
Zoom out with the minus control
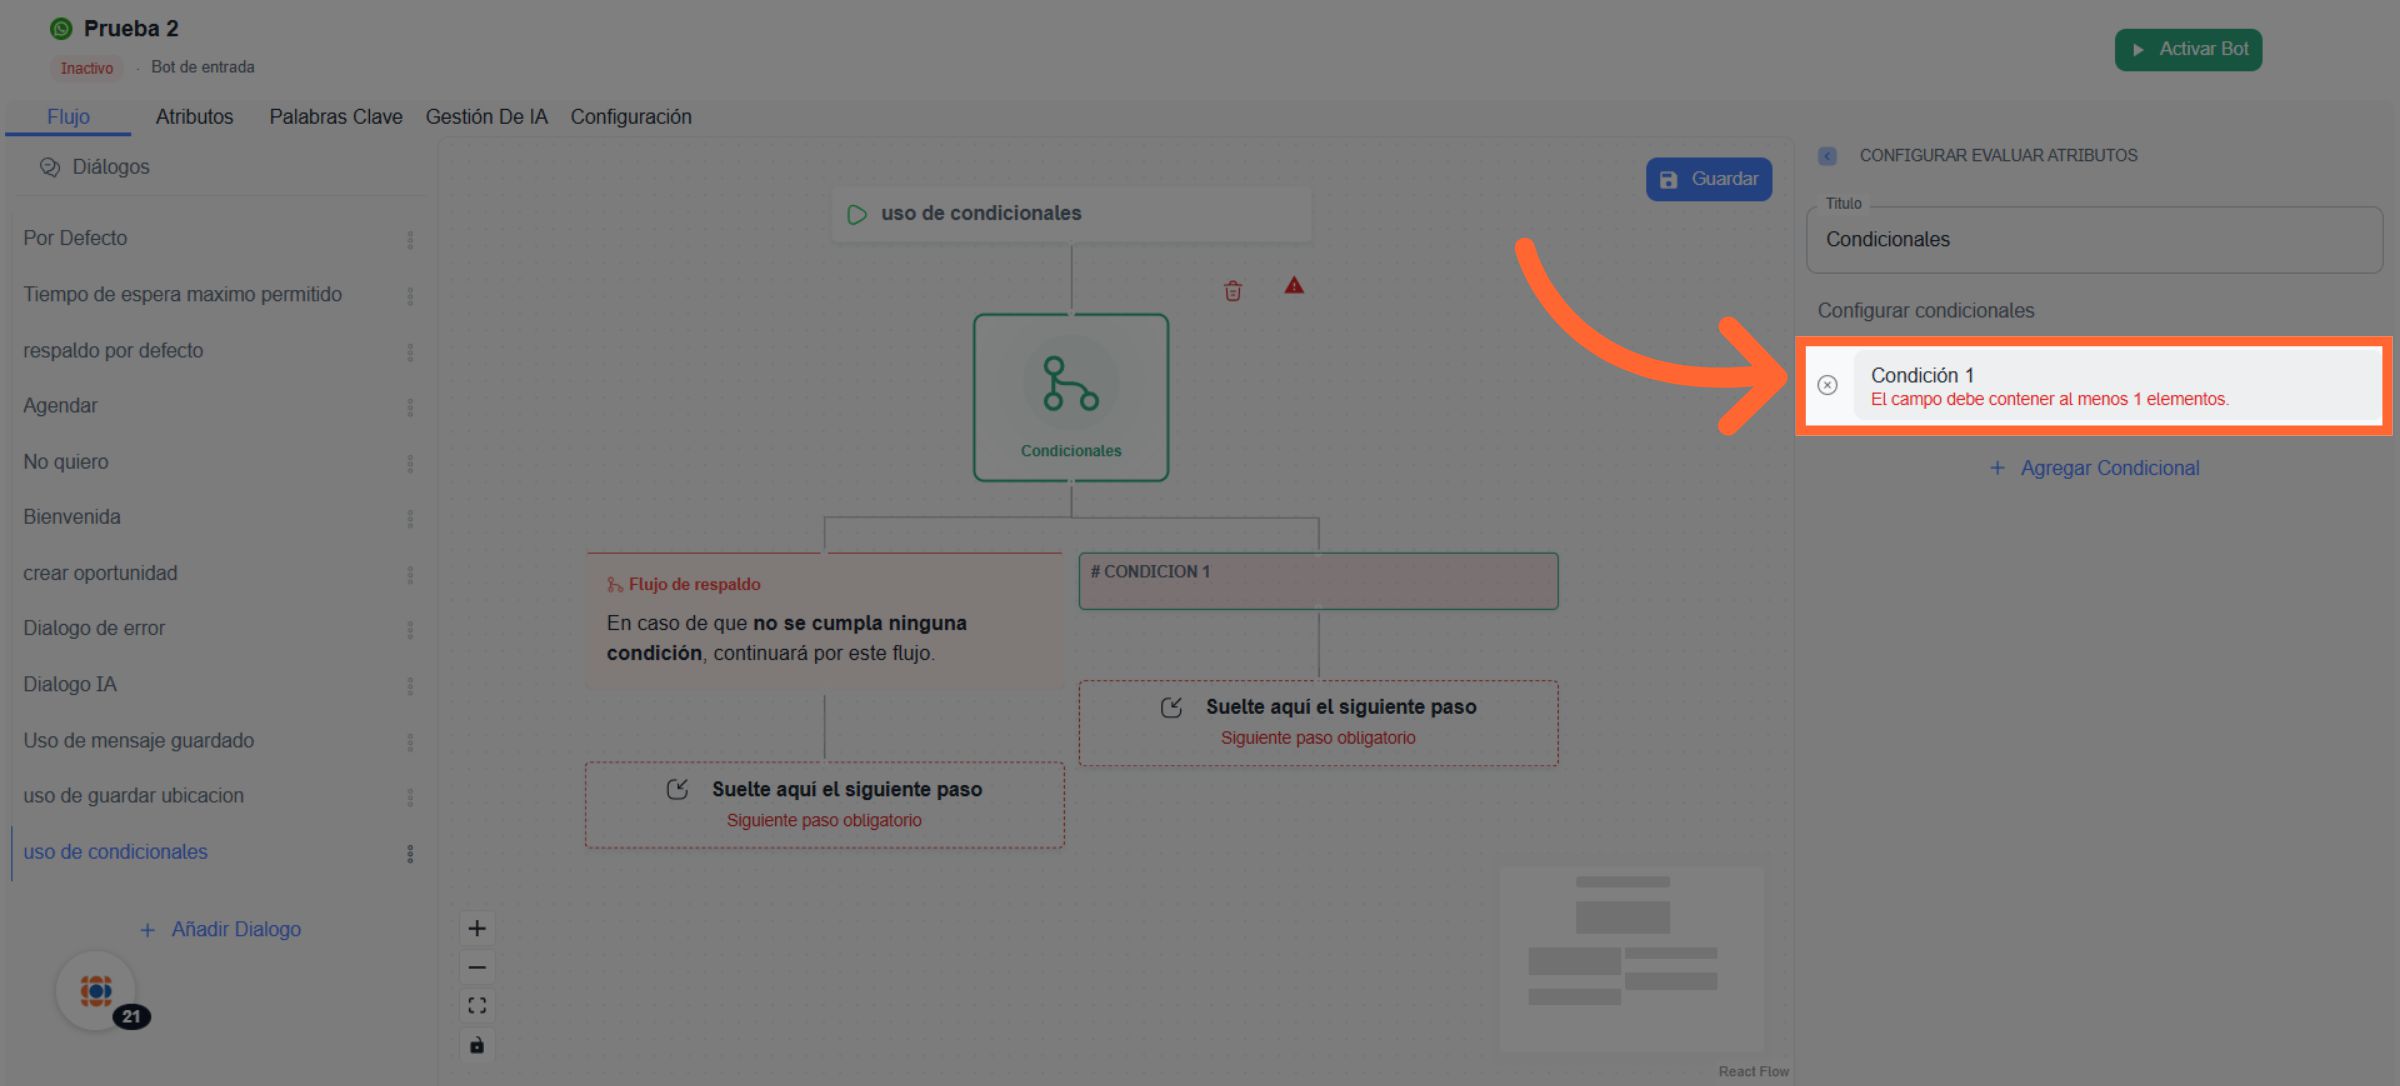[477, 967]
